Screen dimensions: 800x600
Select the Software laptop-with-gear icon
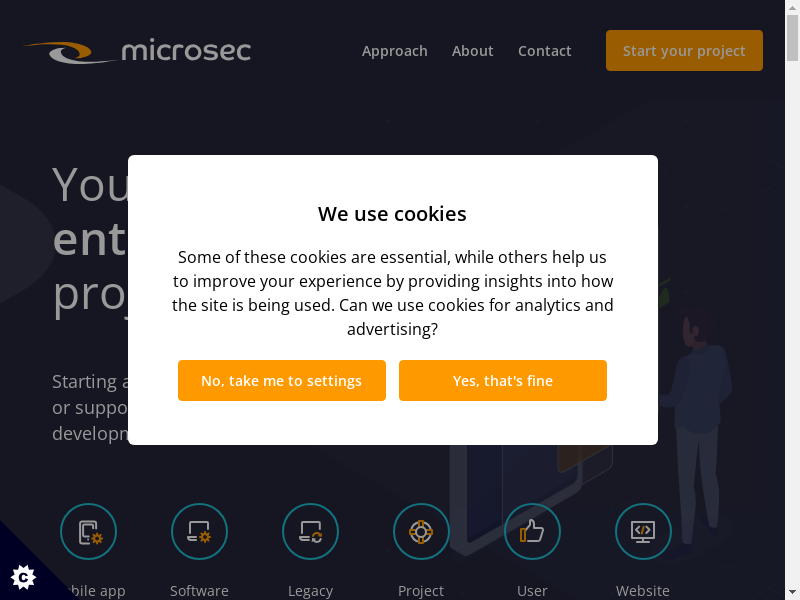click(x=199, y=531)
